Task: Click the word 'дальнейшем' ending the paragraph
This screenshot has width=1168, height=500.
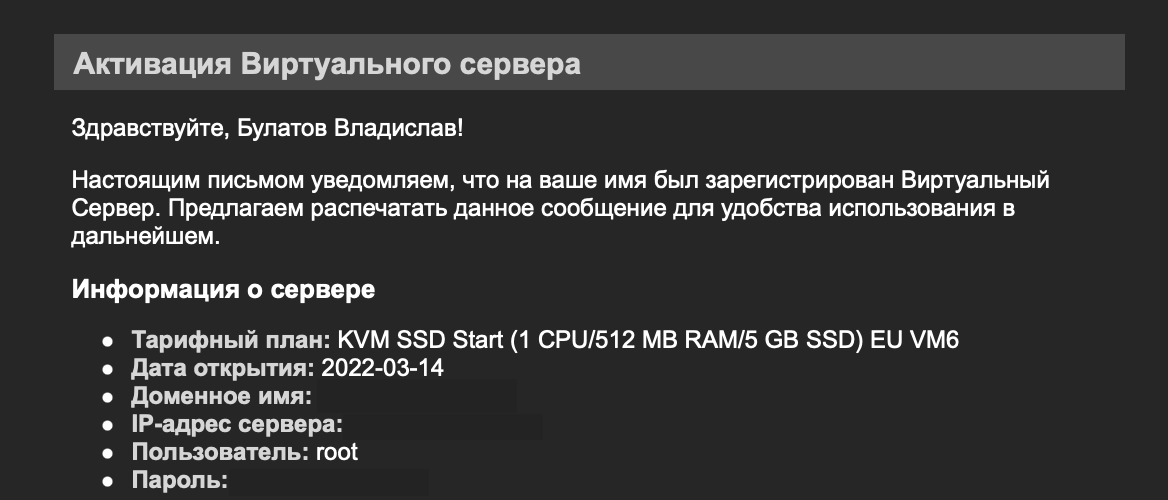Action: pos(145,237)
